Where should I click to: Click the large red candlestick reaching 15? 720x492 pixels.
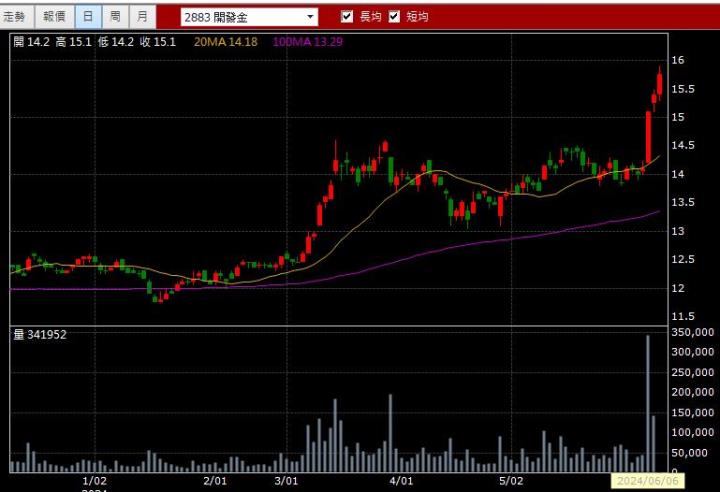[648, 136]
